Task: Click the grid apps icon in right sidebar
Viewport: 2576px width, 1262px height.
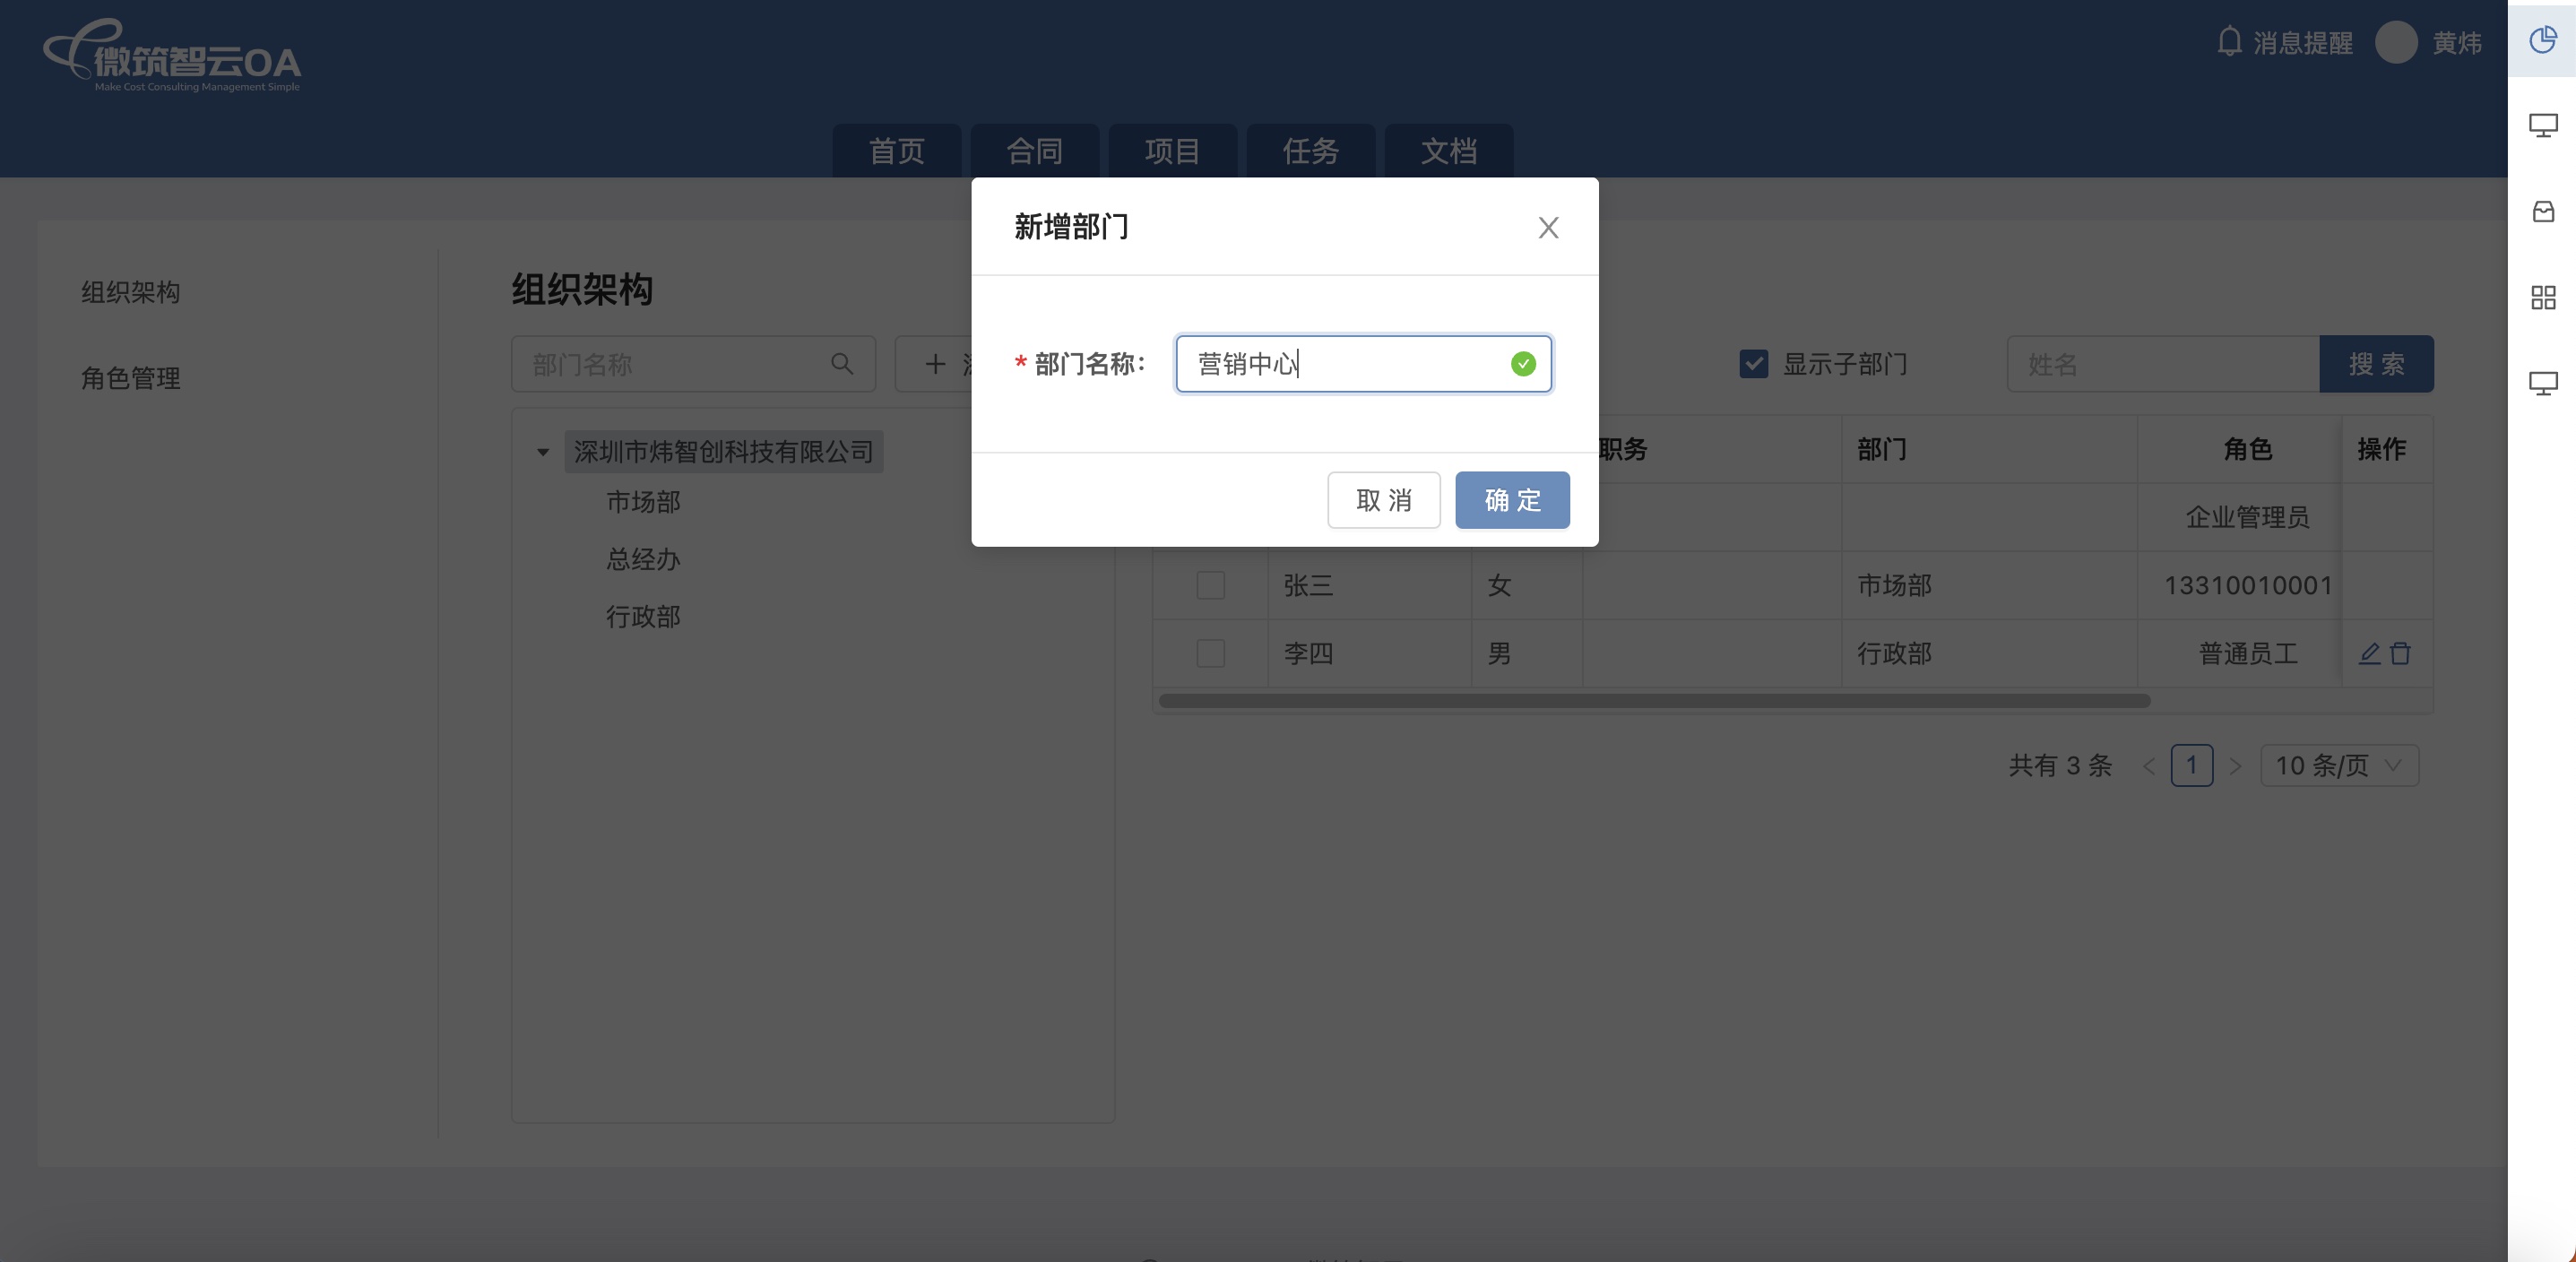Action: (2542, 297)
